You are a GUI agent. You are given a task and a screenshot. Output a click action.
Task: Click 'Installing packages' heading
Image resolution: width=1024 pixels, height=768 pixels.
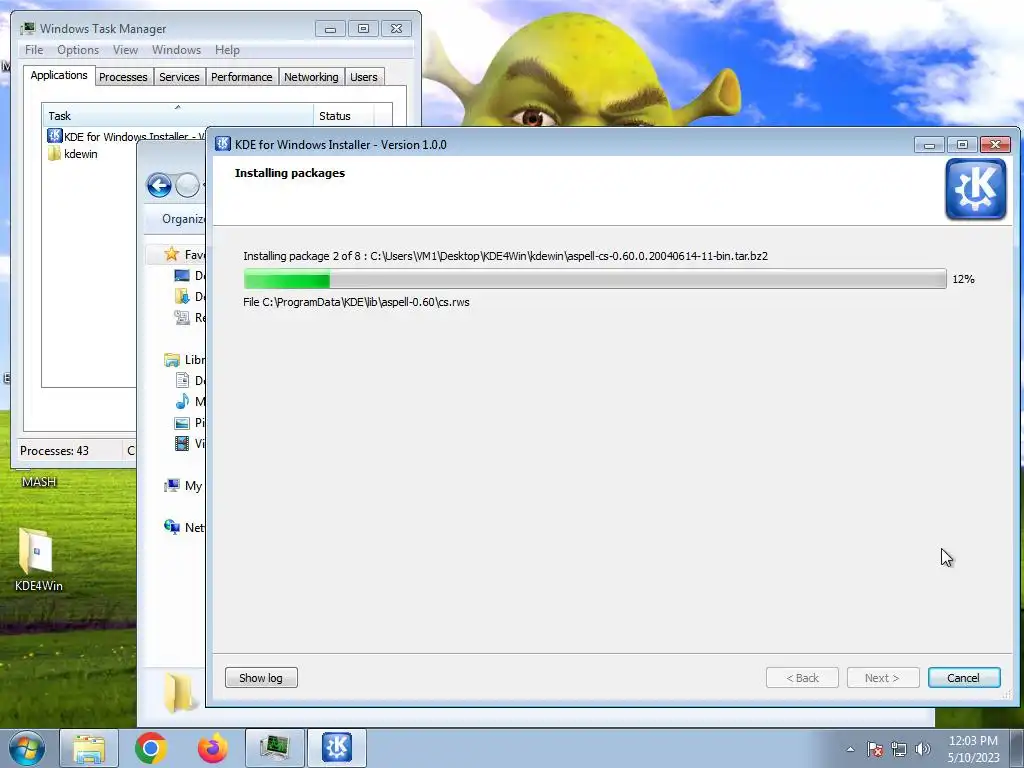[290, 173]
